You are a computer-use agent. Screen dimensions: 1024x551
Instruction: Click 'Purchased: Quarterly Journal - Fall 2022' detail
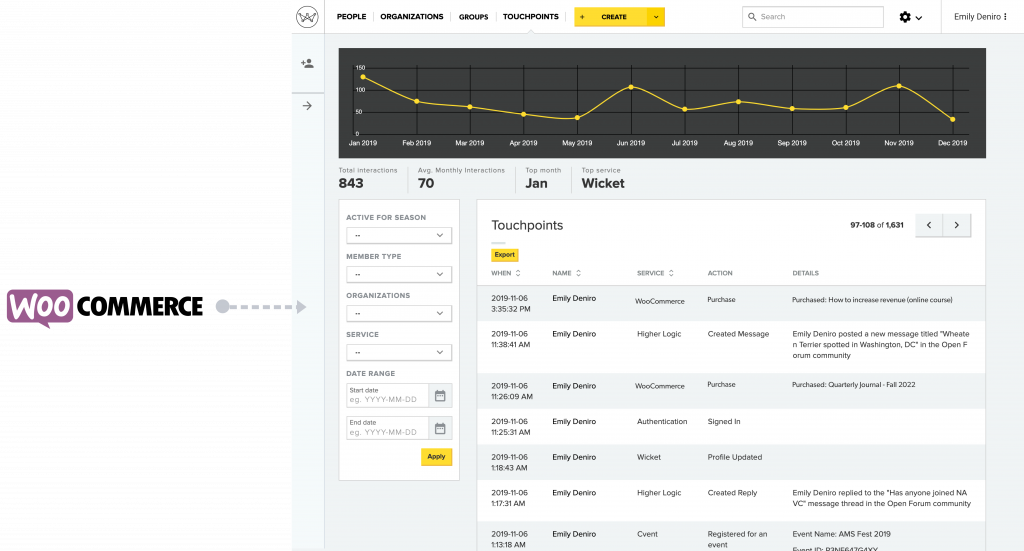pyautogui.click(x=854, y=385)
